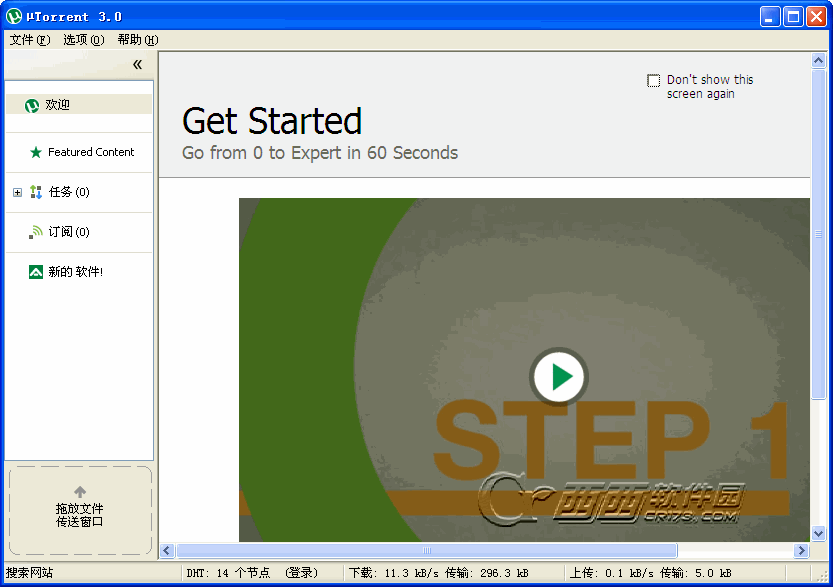Click the RSS feed icon beside 订阅

[x=36, y=232]
